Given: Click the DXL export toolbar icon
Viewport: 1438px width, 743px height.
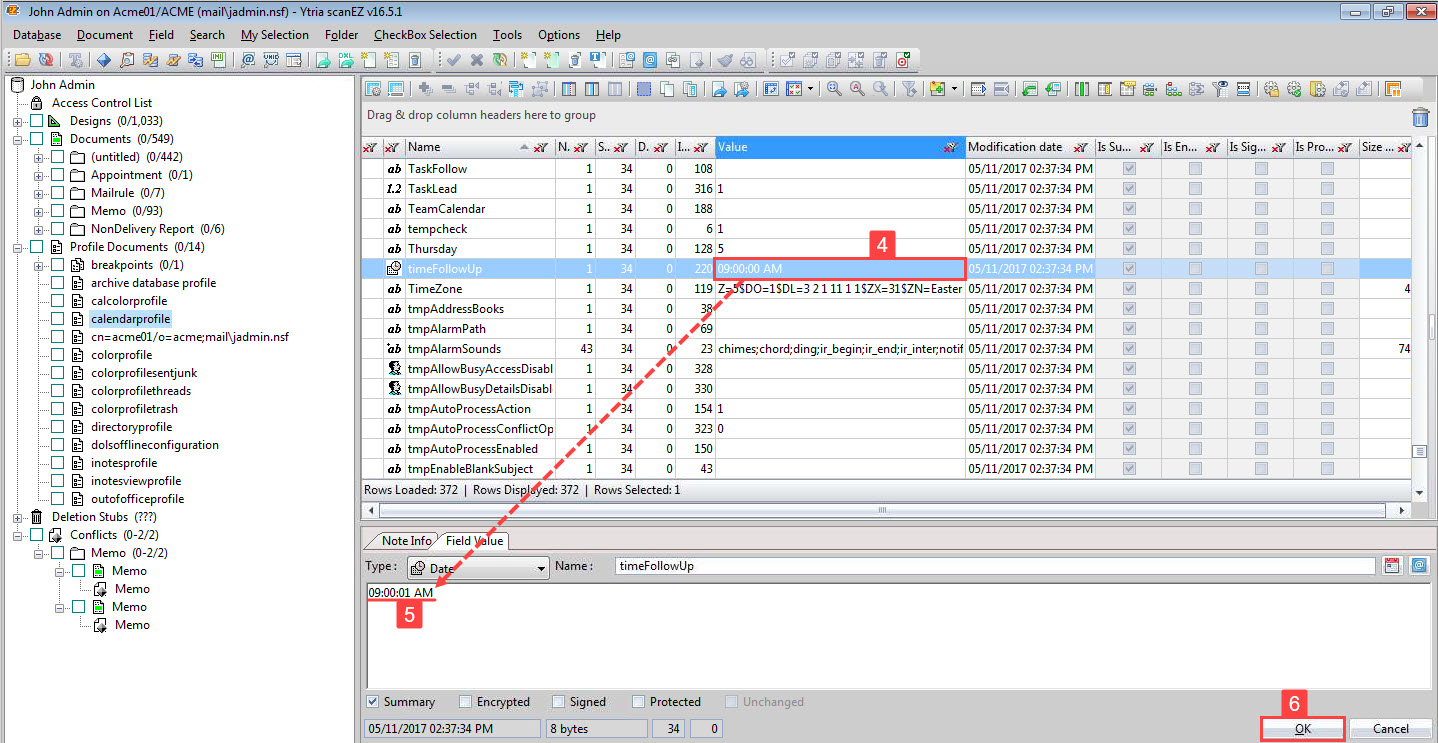Looking at the screenshot, I should (x=346, y=59).
